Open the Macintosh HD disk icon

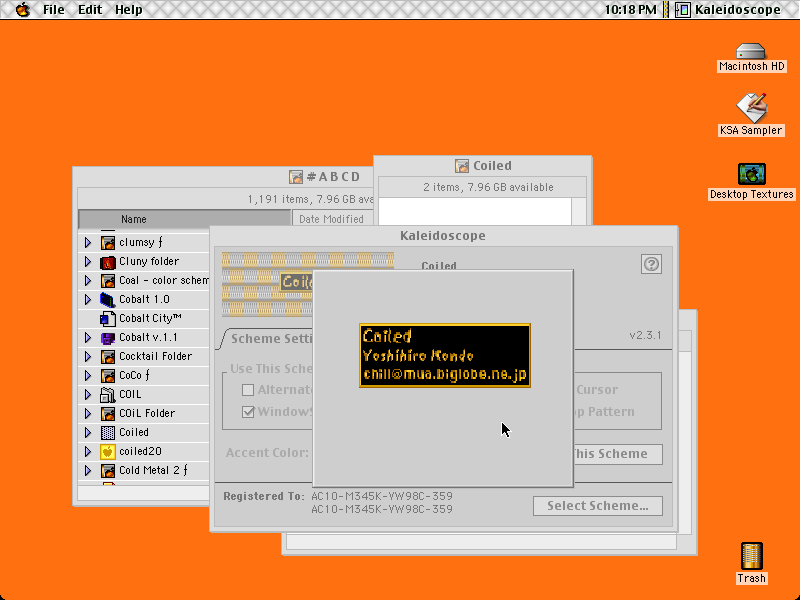click(751, 51)
